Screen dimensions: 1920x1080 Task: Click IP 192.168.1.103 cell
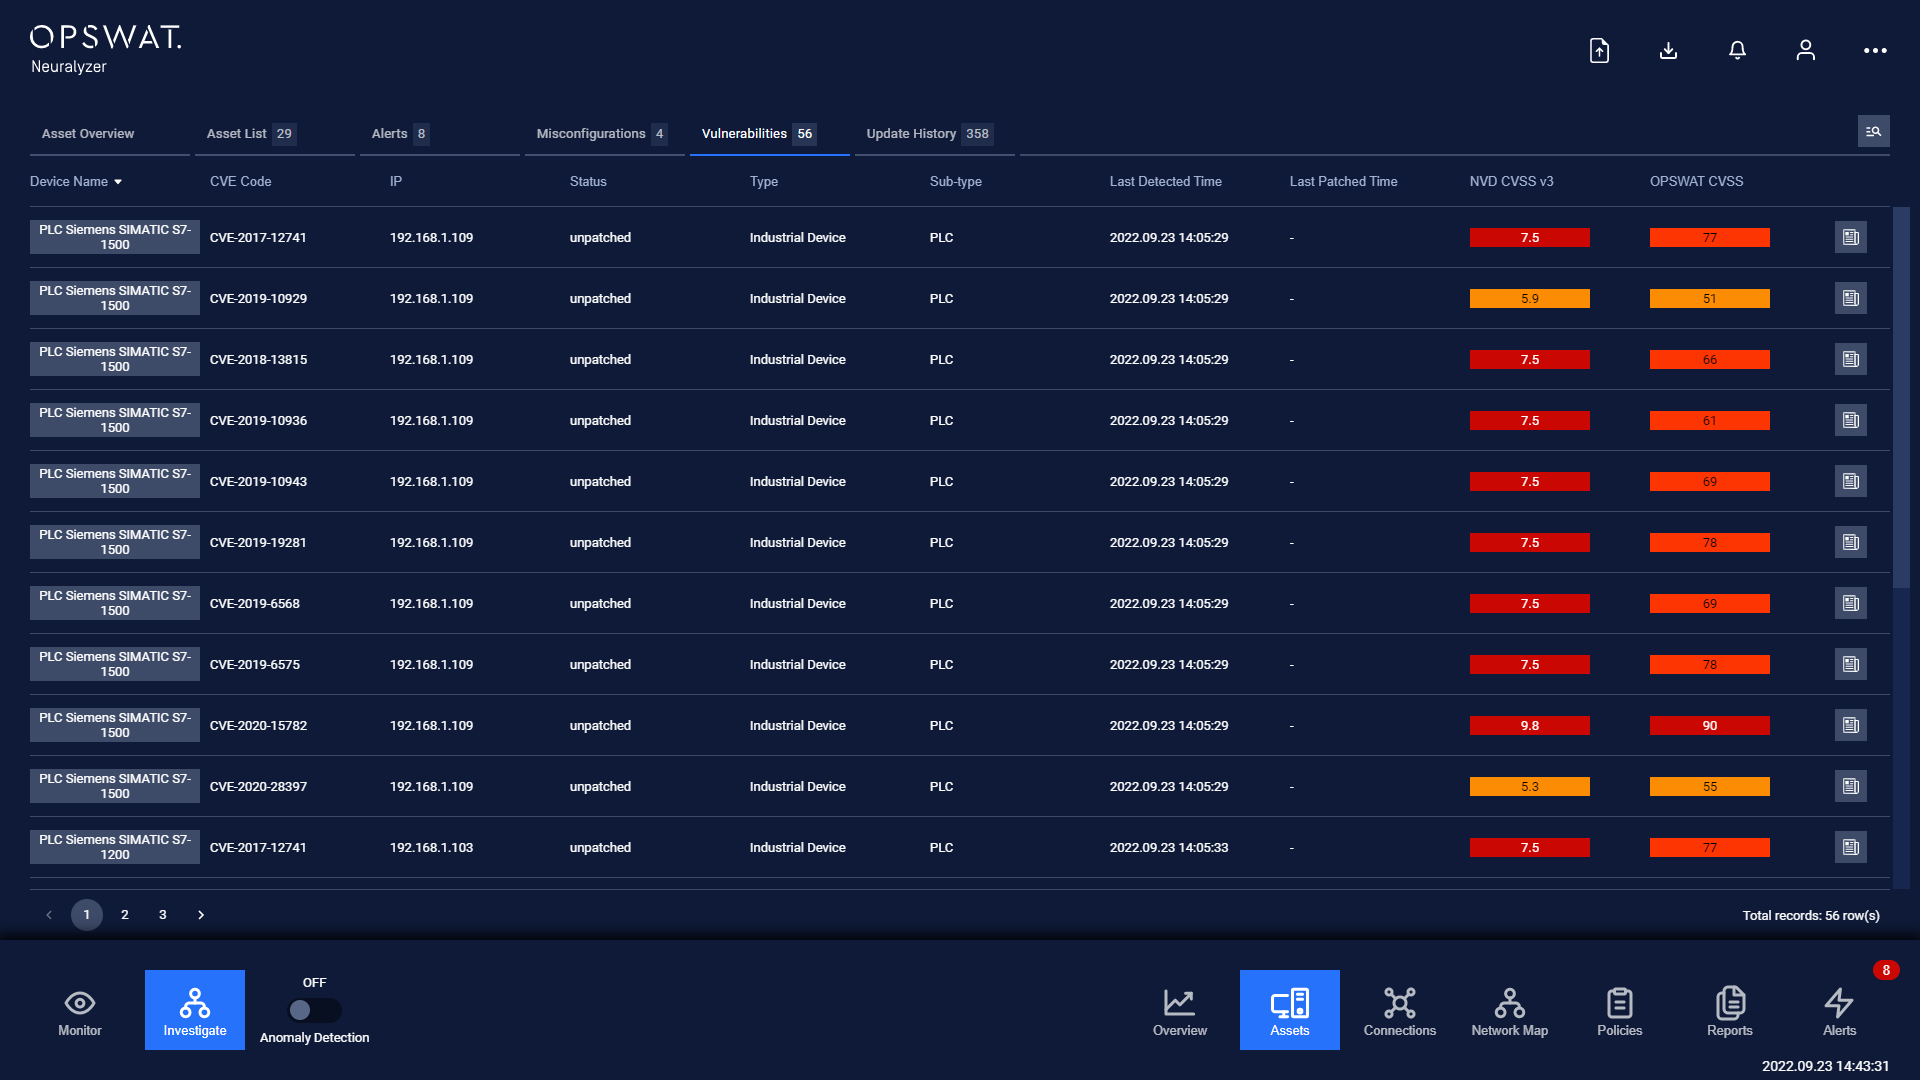431,848
